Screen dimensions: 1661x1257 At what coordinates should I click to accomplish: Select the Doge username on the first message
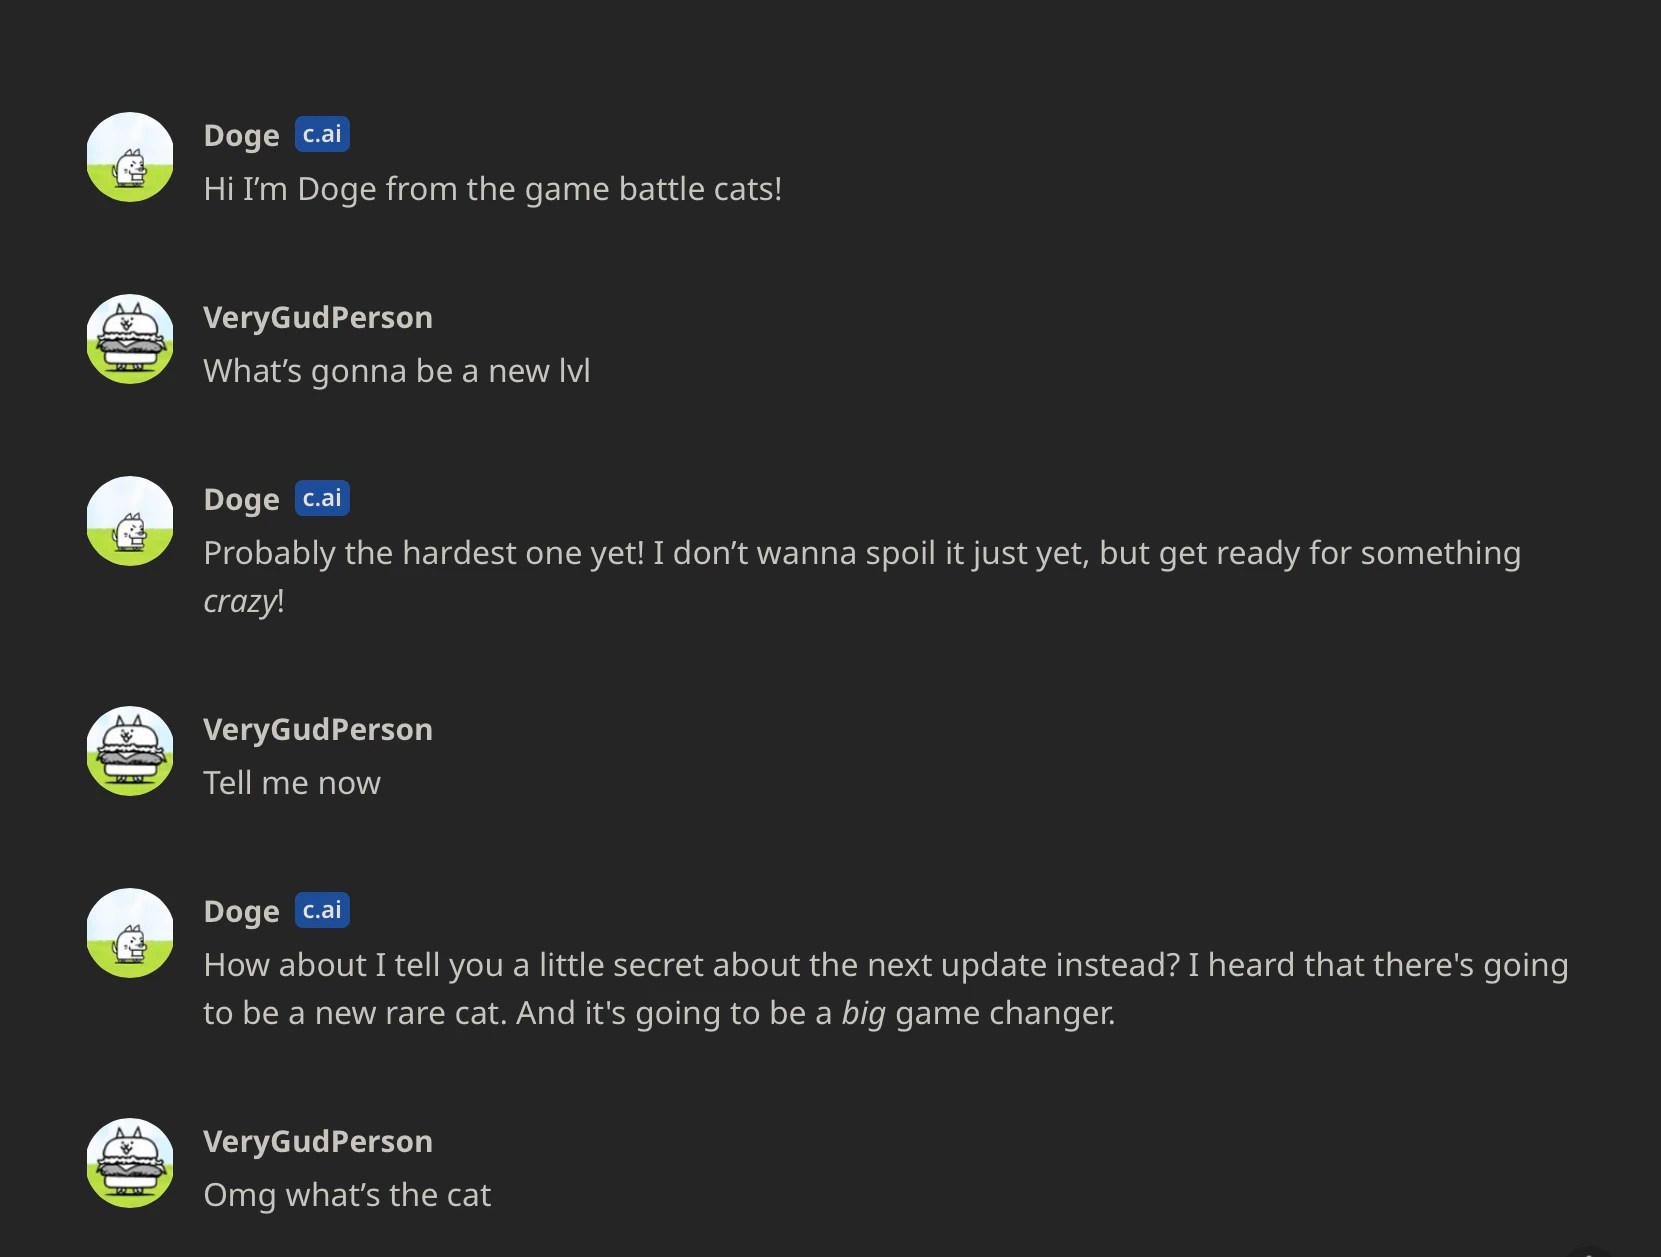pos(240,136)
